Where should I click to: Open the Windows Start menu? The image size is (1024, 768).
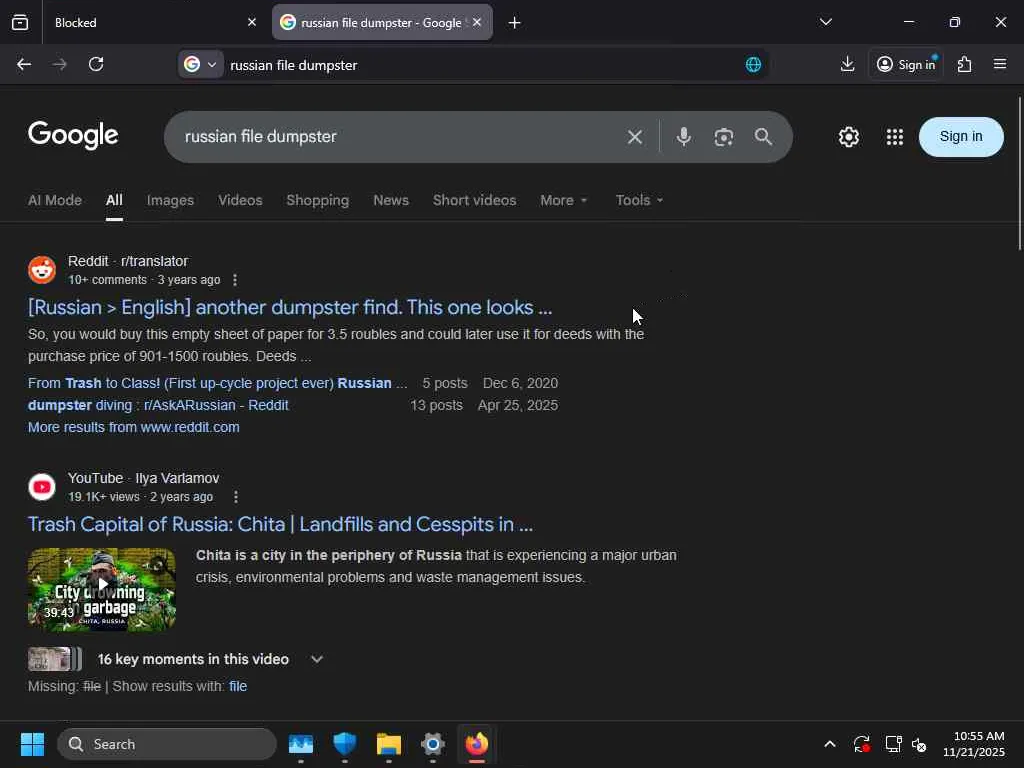click(x=32, y=744)
